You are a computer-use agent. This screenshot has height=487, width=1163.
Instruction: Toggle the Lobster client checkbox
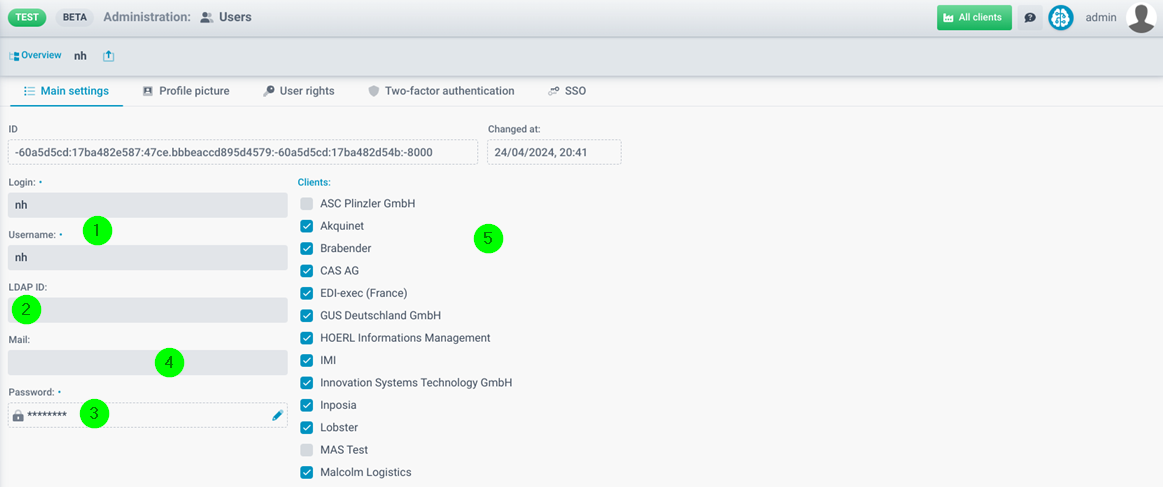[x=307, y=428]
